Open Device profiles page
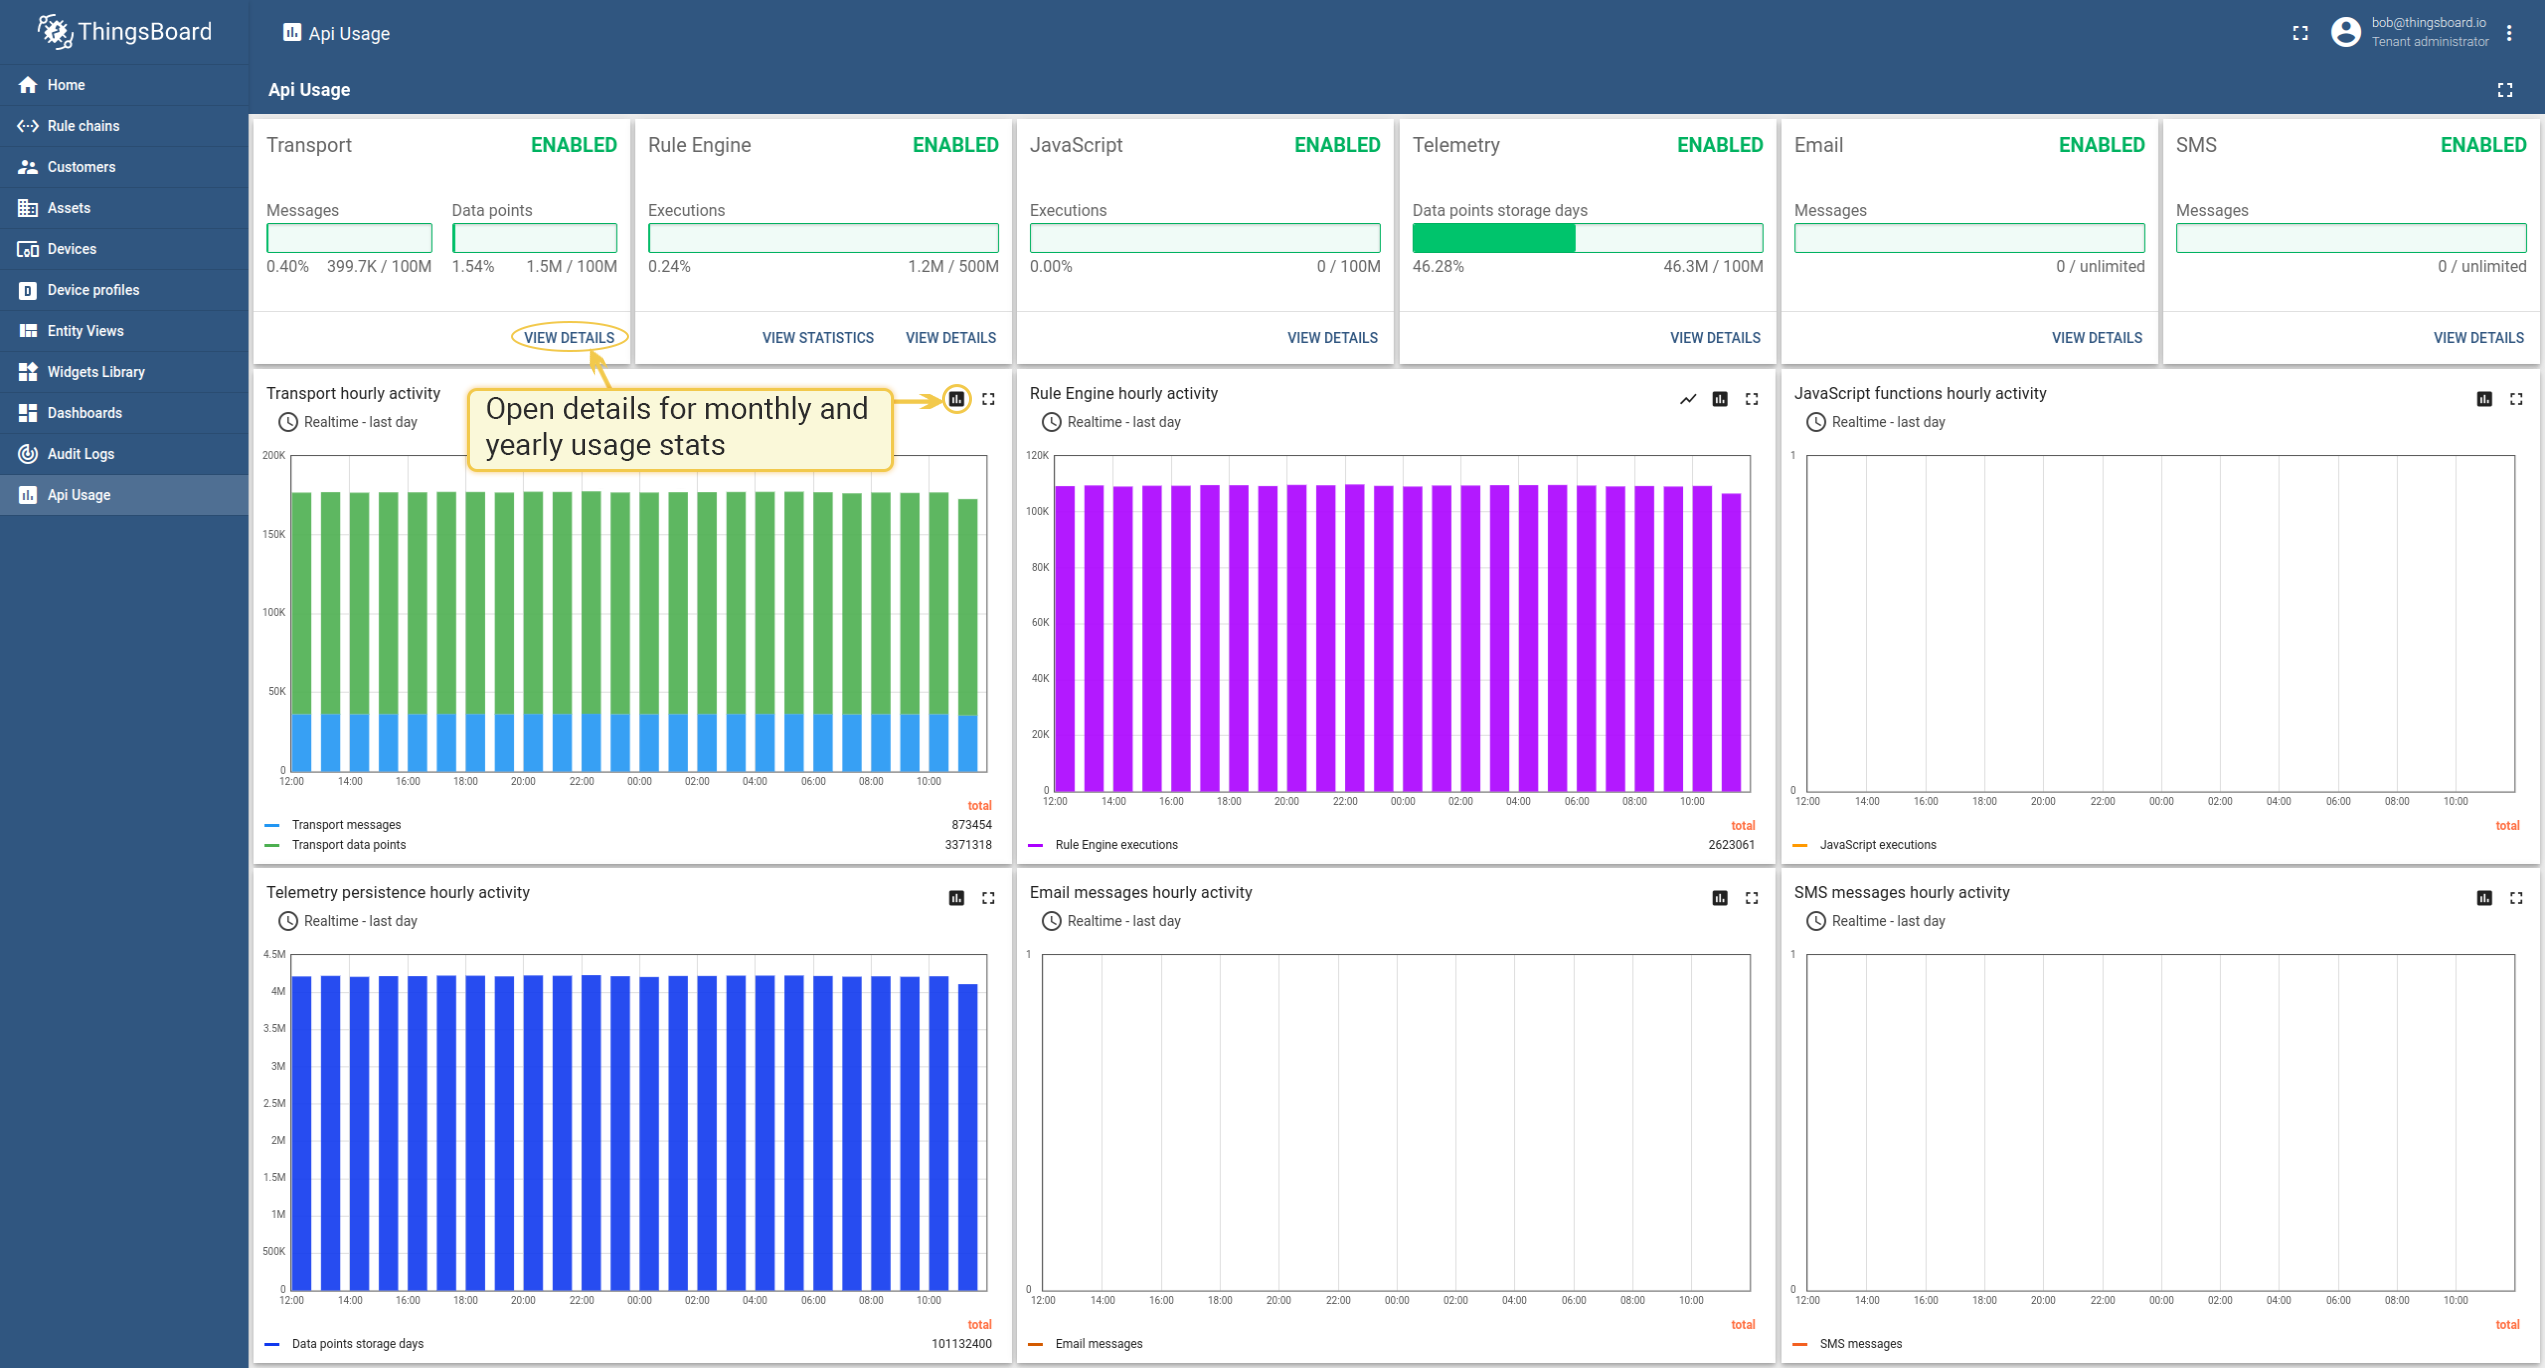 (x=124, y=290)
